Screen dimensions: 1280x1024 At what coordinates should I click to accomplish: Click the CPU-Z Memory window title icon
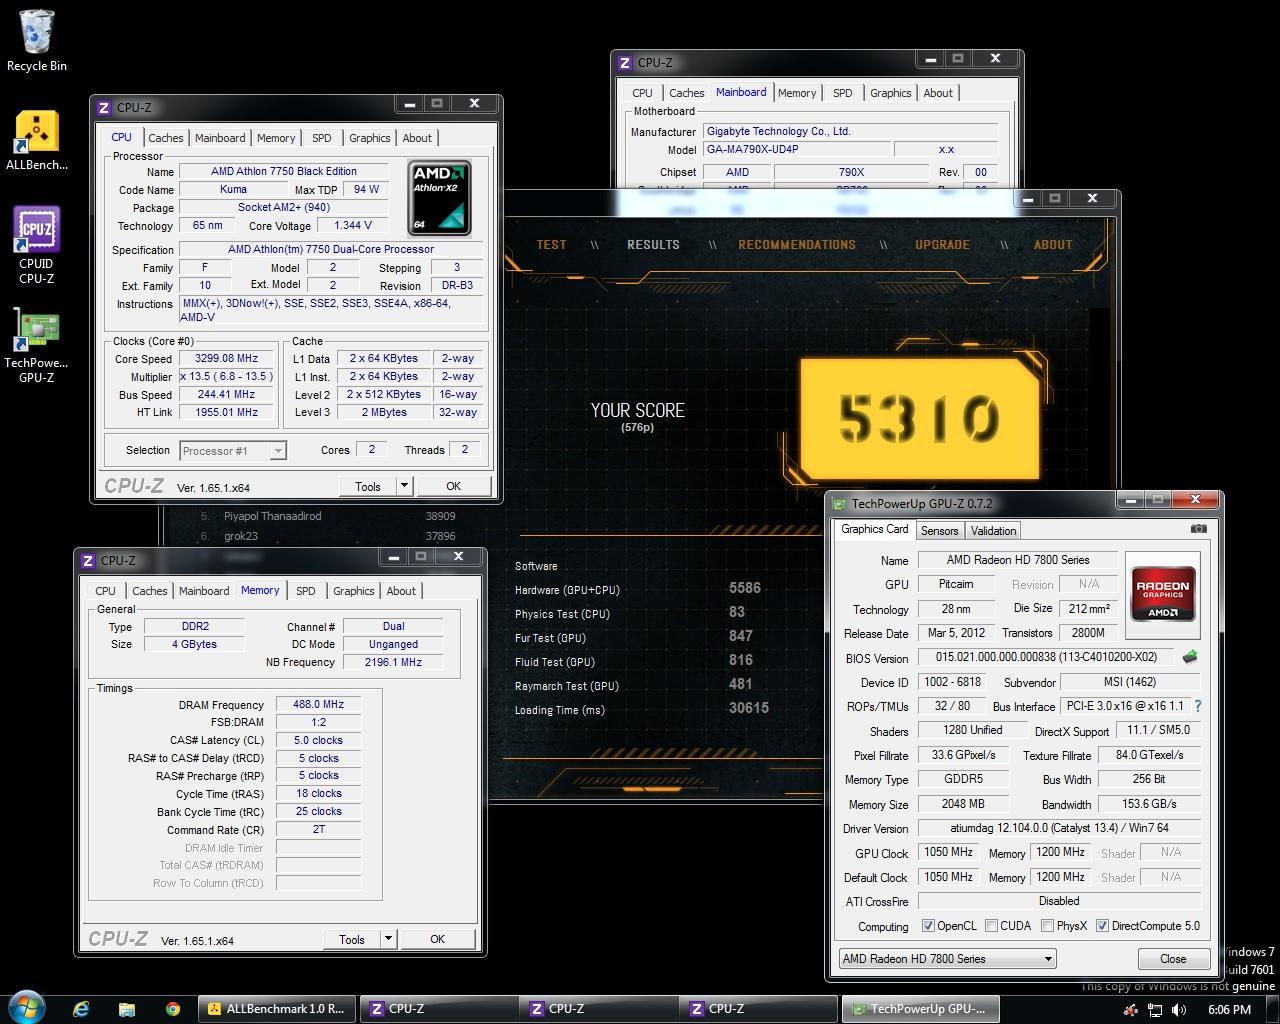88,560
